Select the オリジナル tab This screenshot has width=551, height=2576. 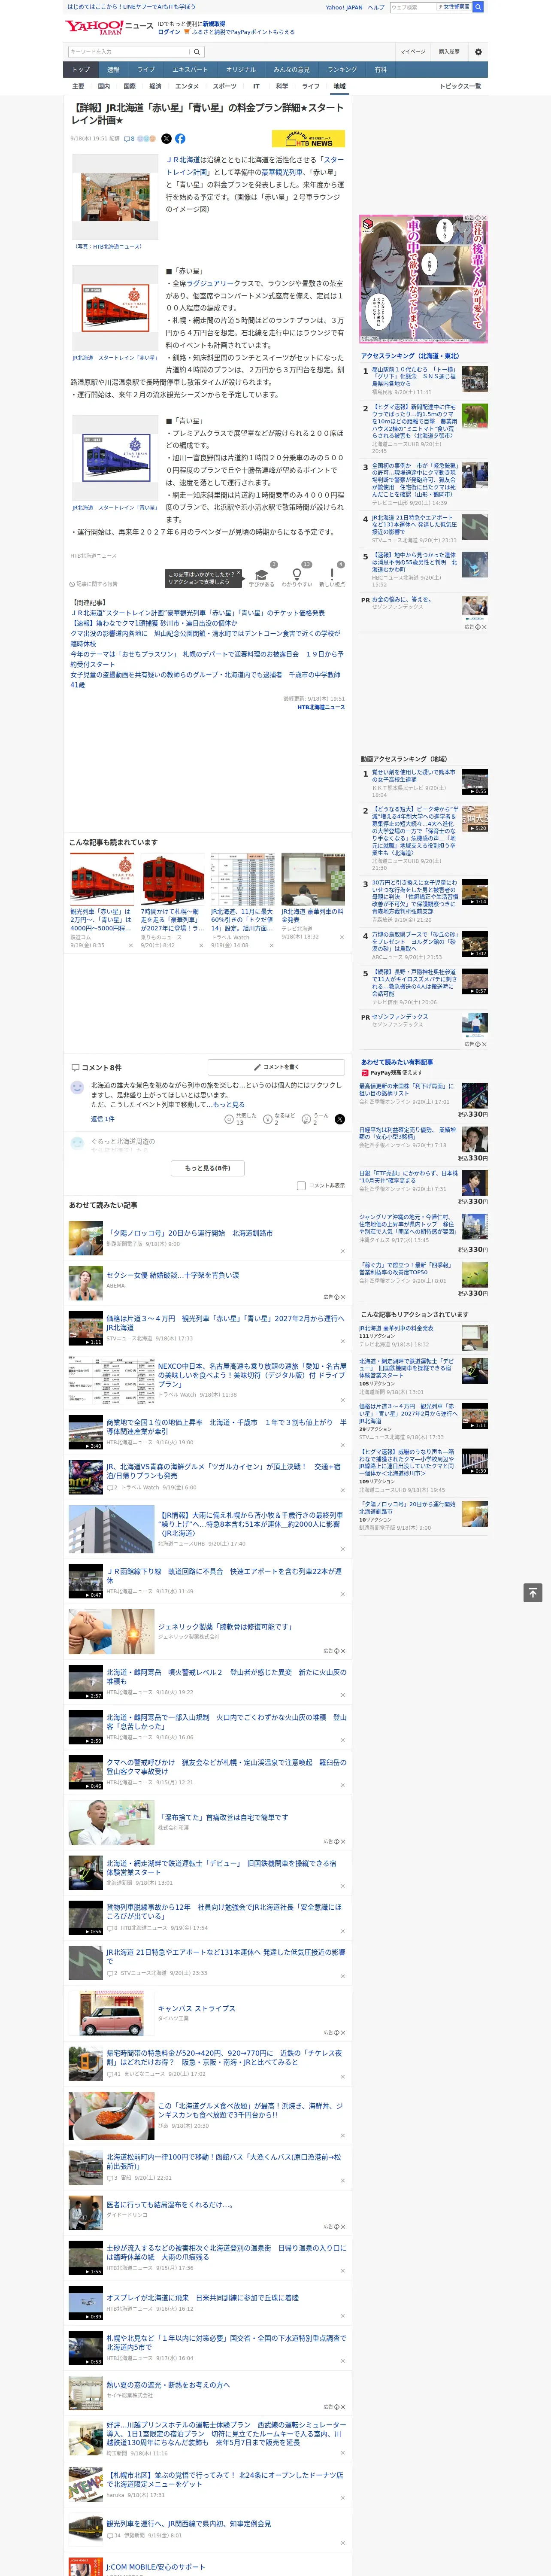pyautogui.click(x=241, y=70)
